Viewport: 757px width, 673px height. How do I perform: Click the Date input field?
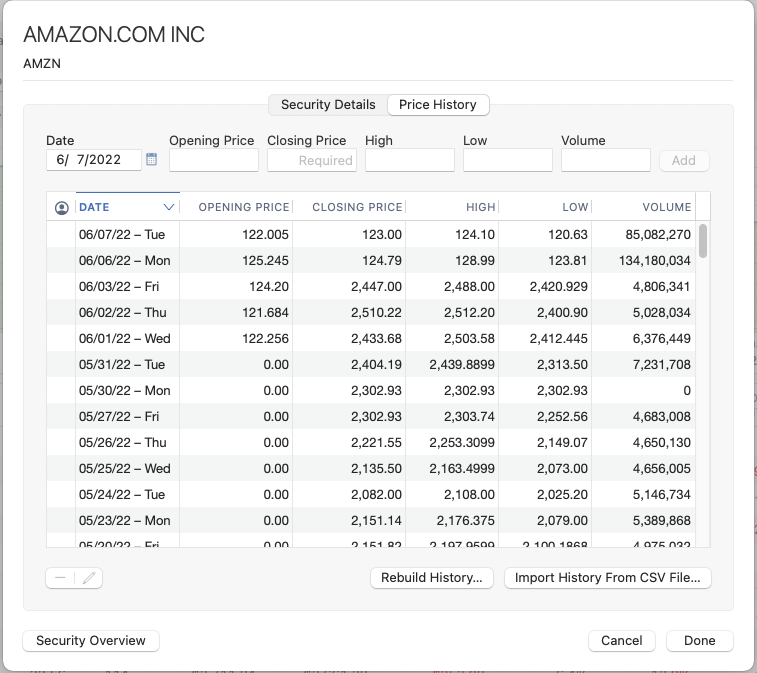(x=94, y=160)
